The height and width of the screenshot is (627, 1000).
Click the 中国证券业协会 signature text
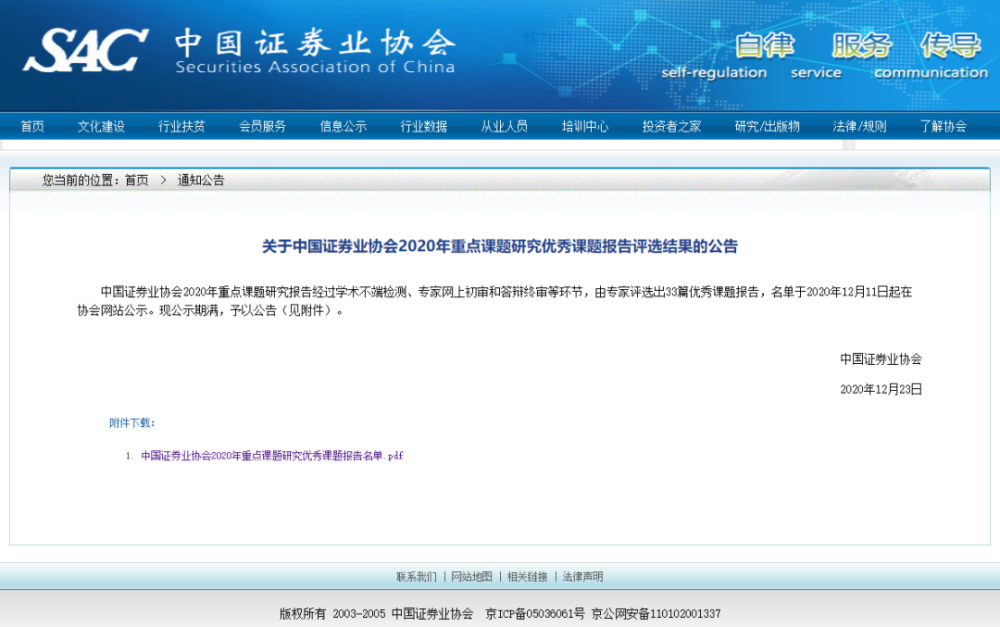881,359
